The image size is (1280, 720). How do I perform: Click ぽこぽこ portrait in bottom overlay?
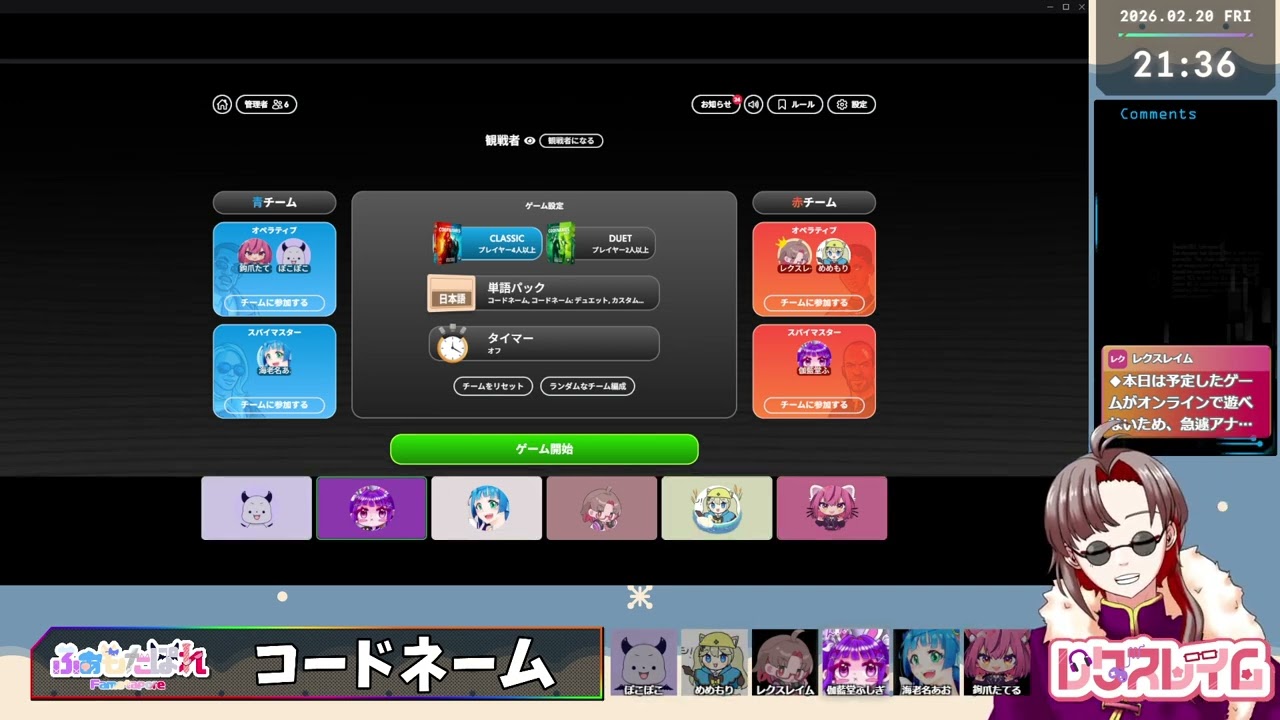click(x=644, y=662)
